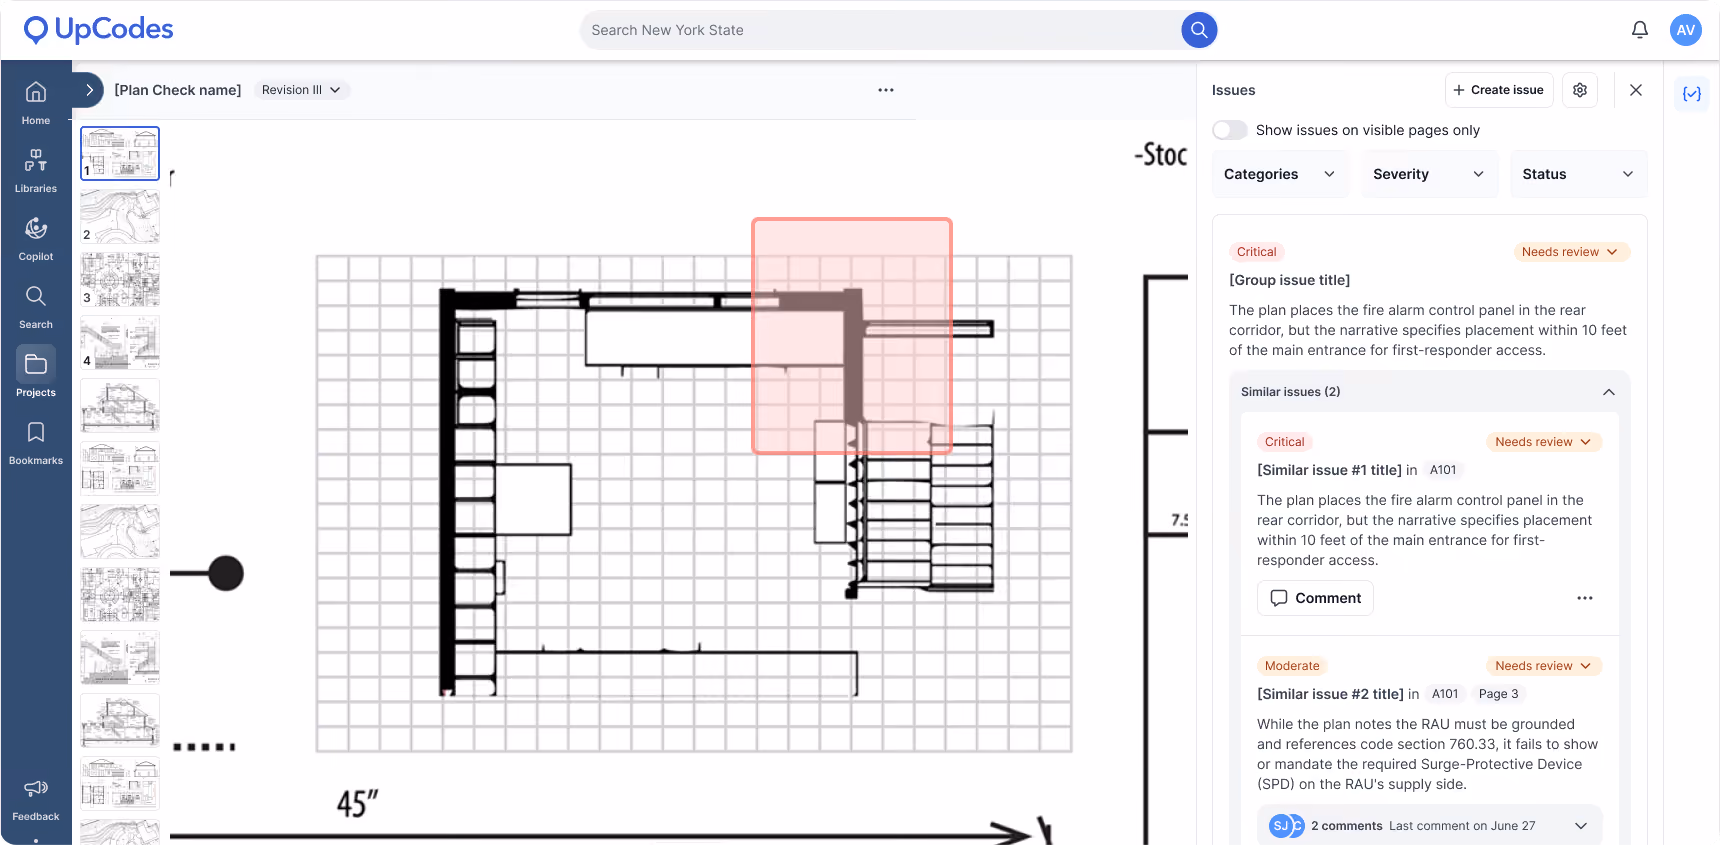Click [Group issue title] heading
The height and width of the screenshot is (845, 1720).
1290,280
